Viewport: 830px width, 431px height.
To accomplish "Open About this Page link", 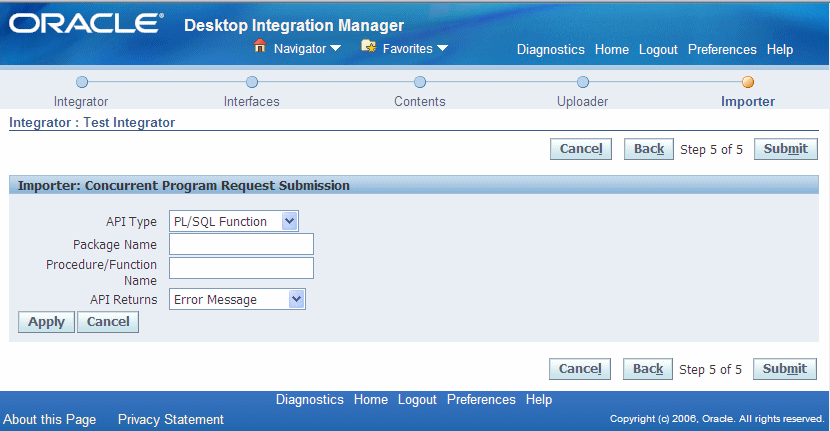I will click(50, 419).
